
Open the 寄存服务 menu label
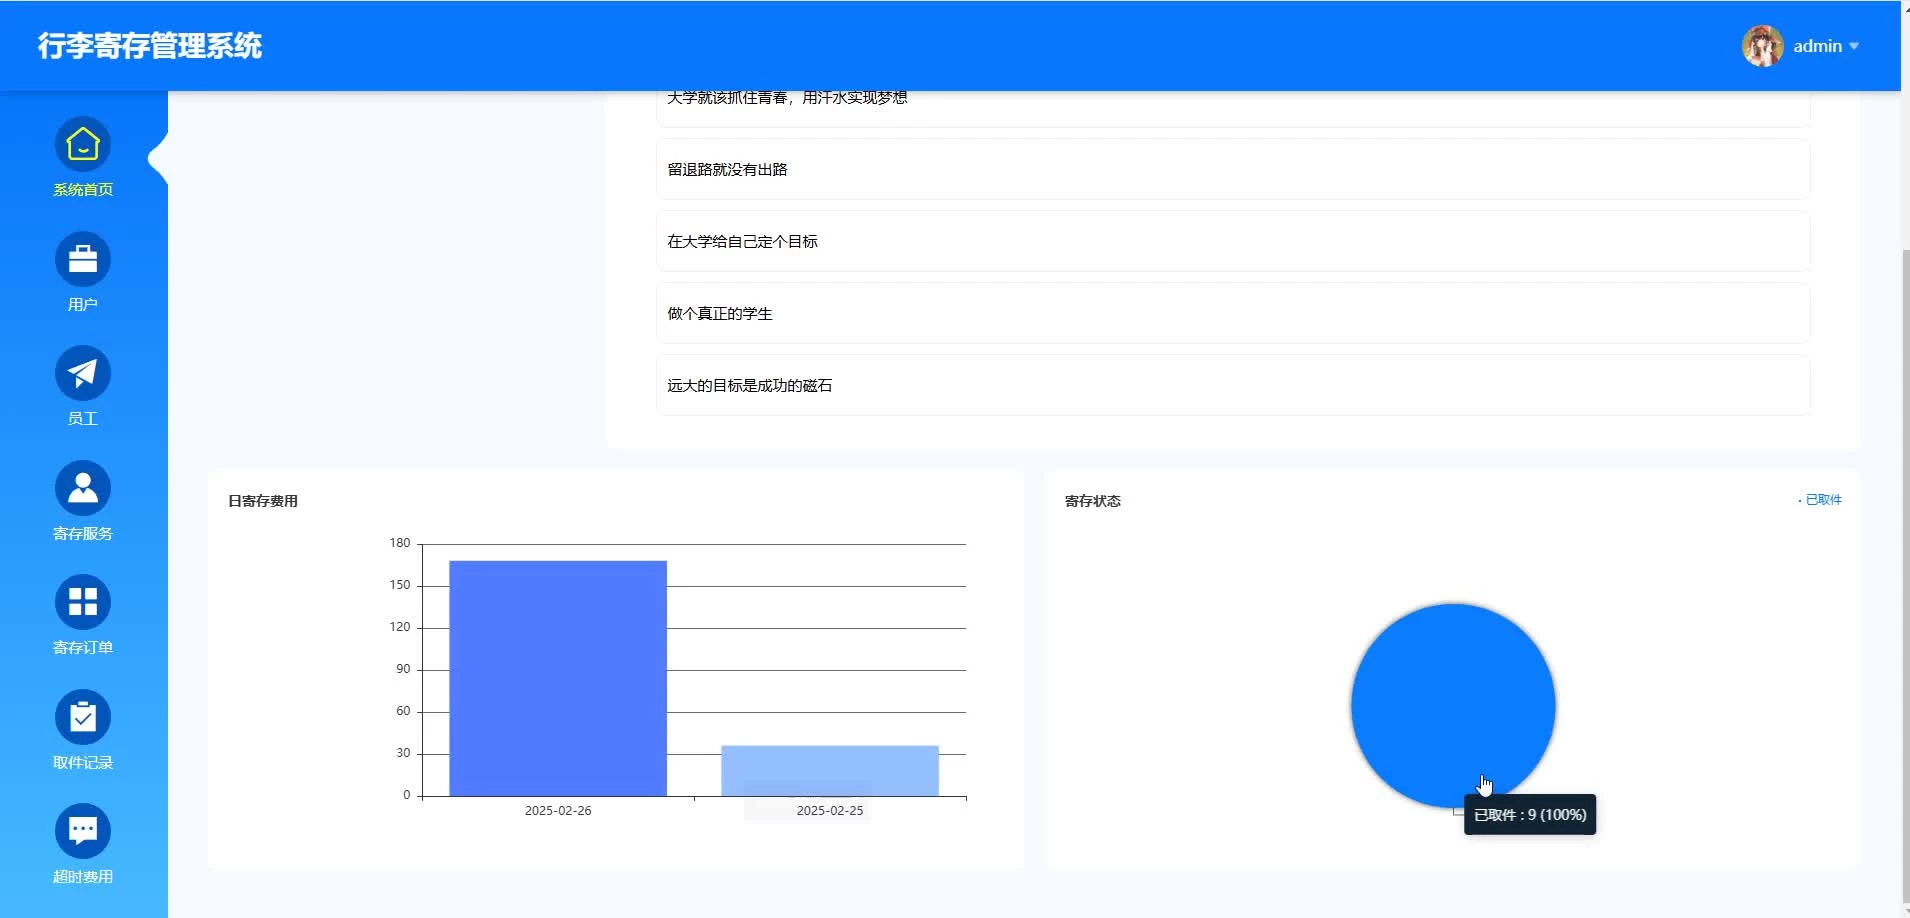(83, 534)
